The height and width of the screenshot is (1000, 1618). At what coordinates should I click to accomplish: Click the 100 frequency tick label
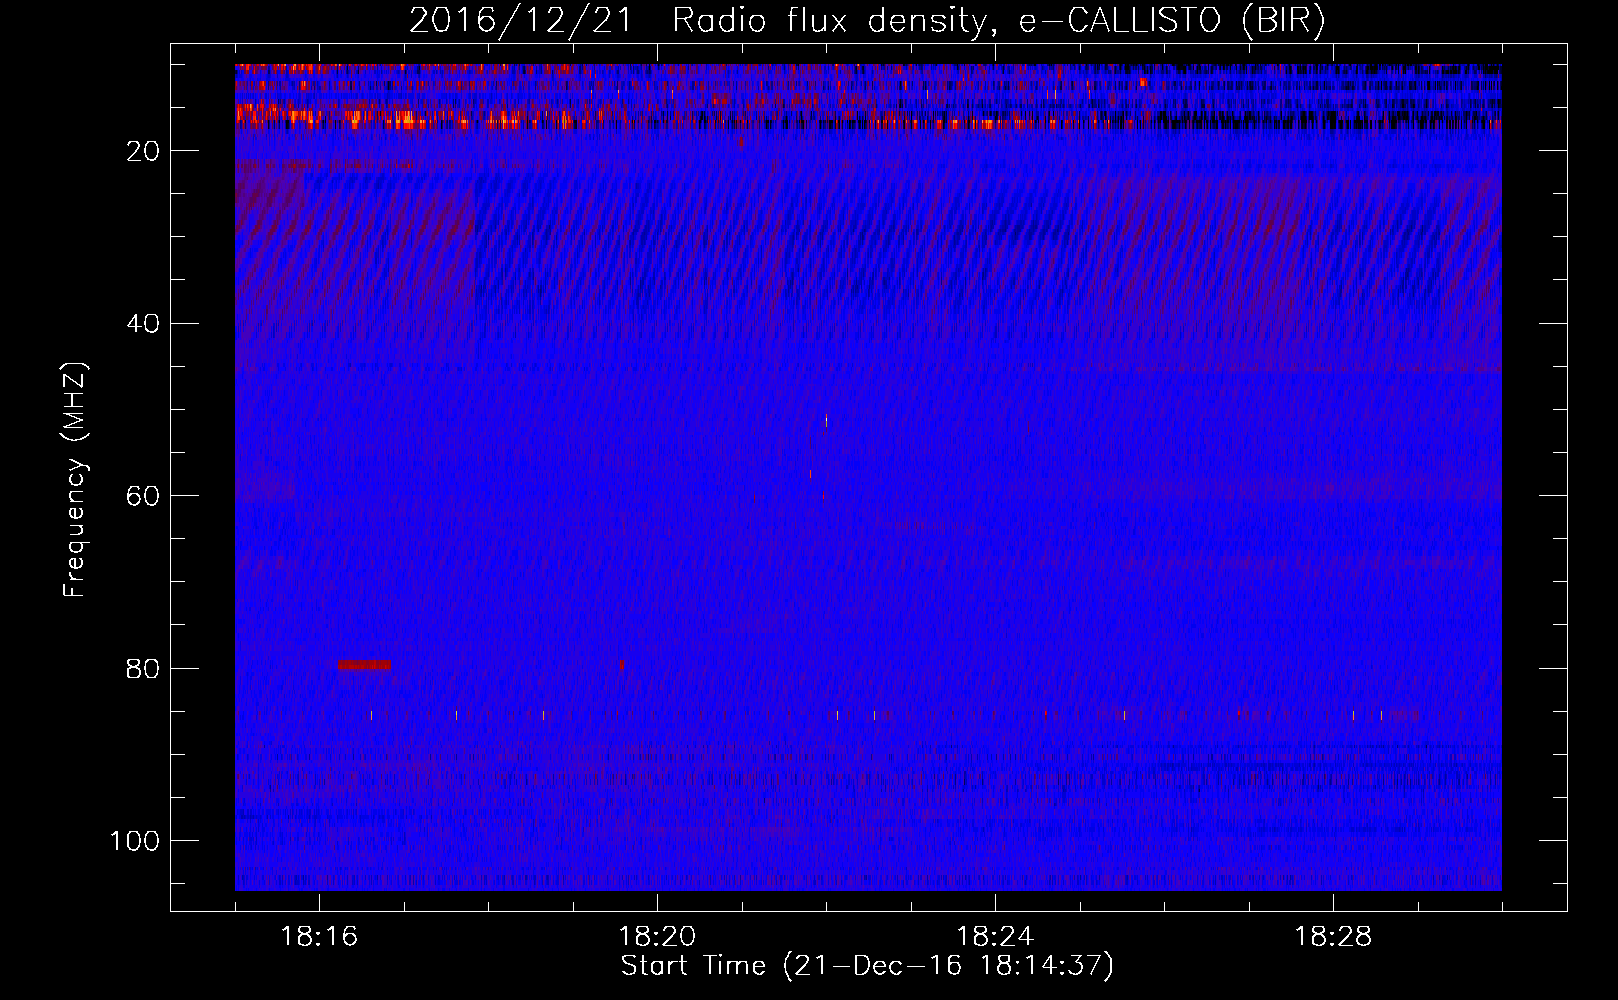coord(135,841)
